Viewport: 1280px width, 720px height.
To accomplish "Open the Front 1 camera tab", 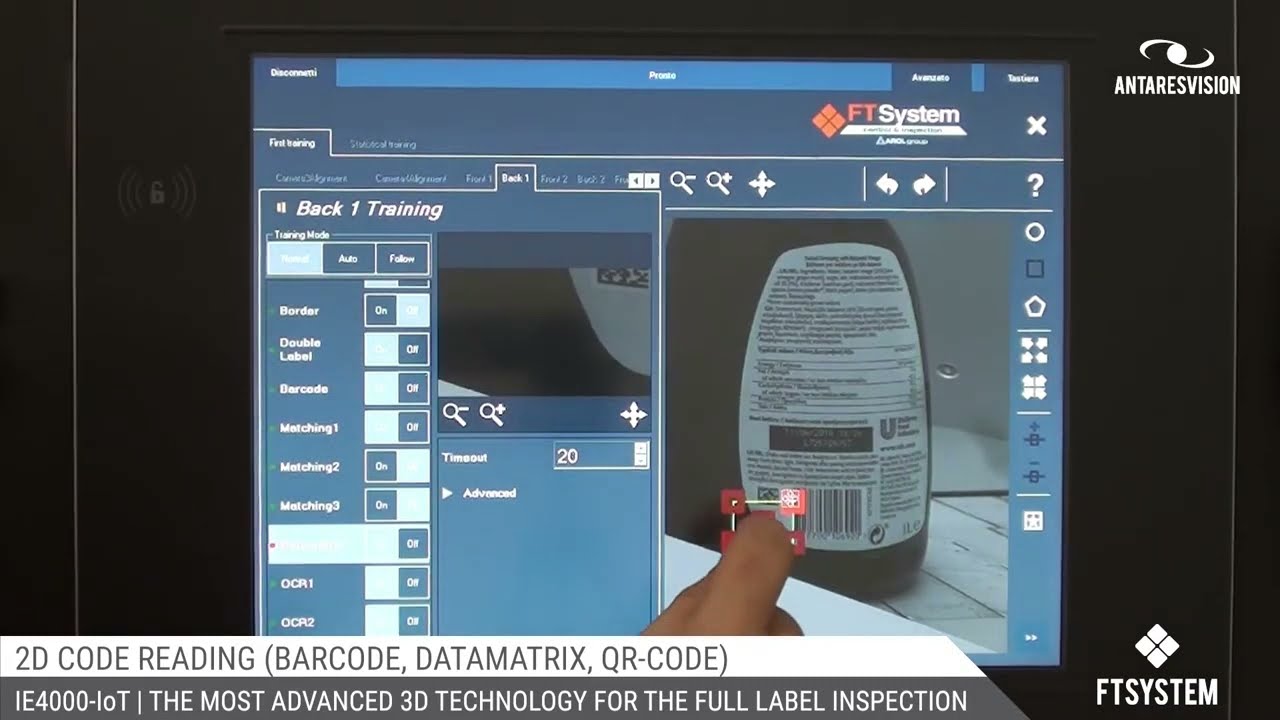I will click(x=479, y=179).
